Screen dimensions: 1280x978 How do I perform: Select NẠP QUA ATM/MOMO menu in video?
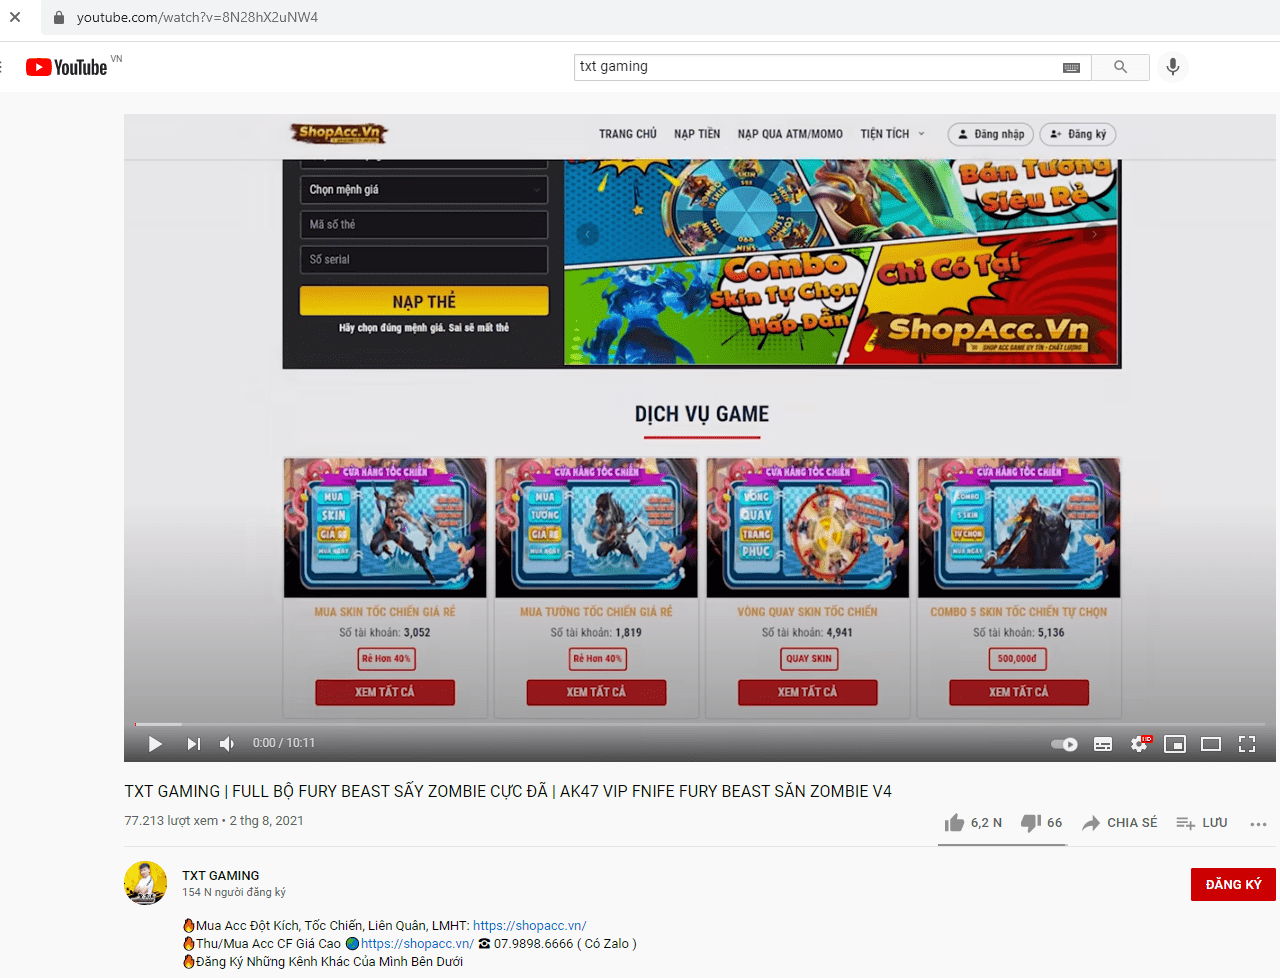[x=790, y=134]
